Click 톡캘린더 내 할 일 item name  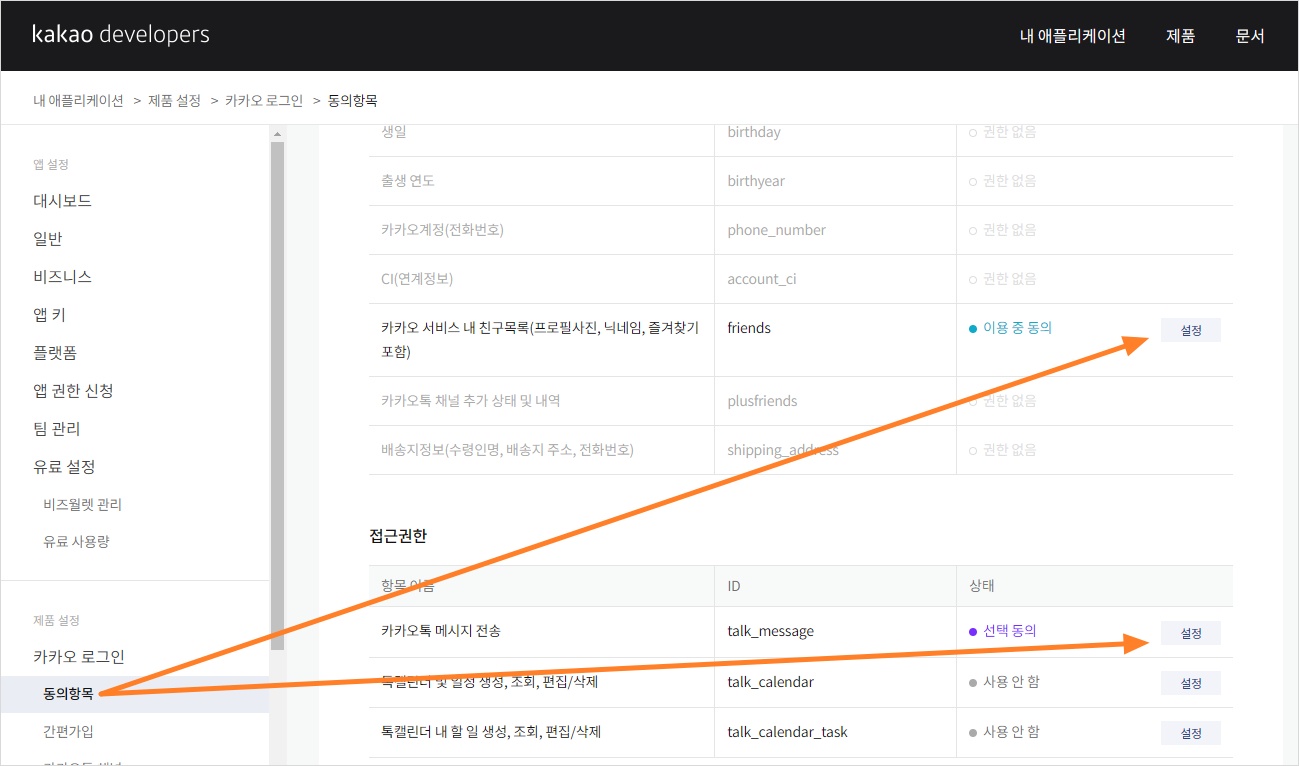pos(491,732)
